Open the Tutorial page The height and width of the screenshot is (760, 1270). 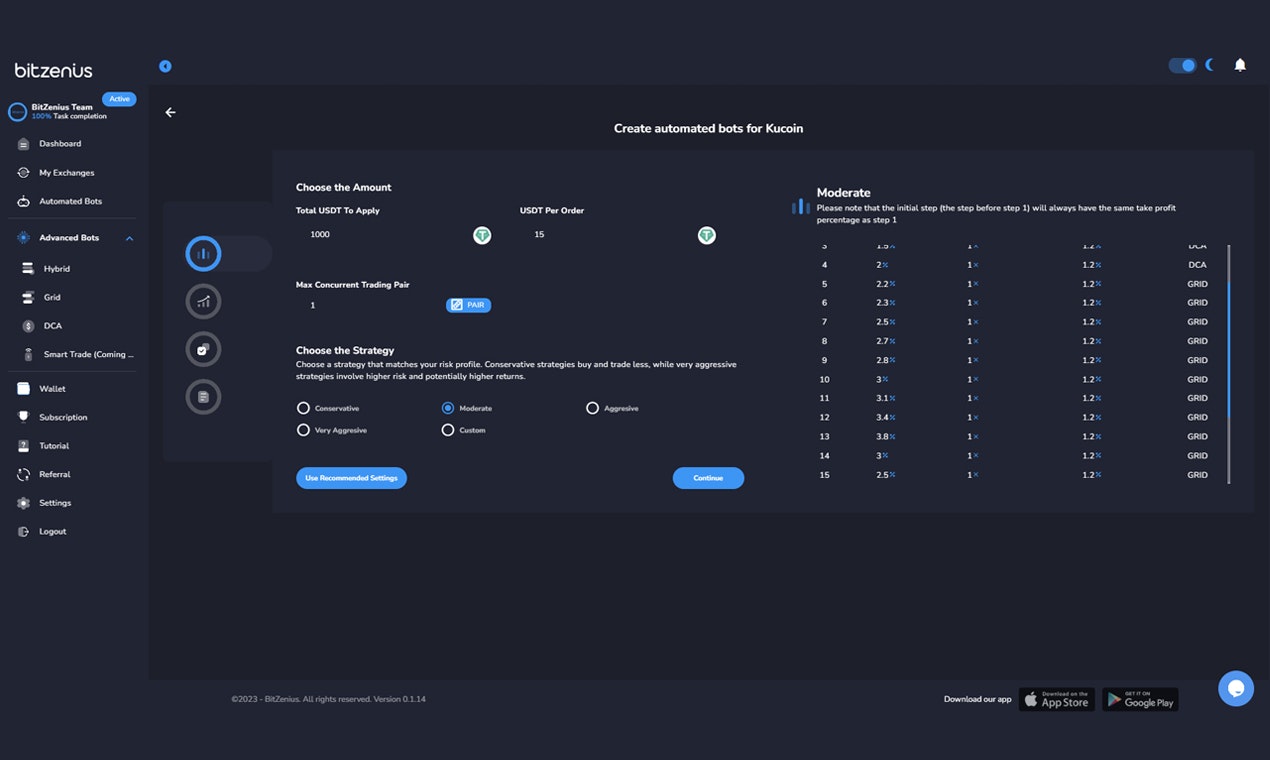pos(54,446)
